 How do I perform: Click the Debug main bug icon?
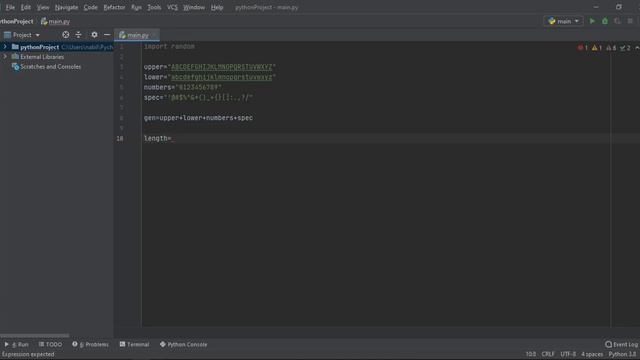tap(605, 21)
